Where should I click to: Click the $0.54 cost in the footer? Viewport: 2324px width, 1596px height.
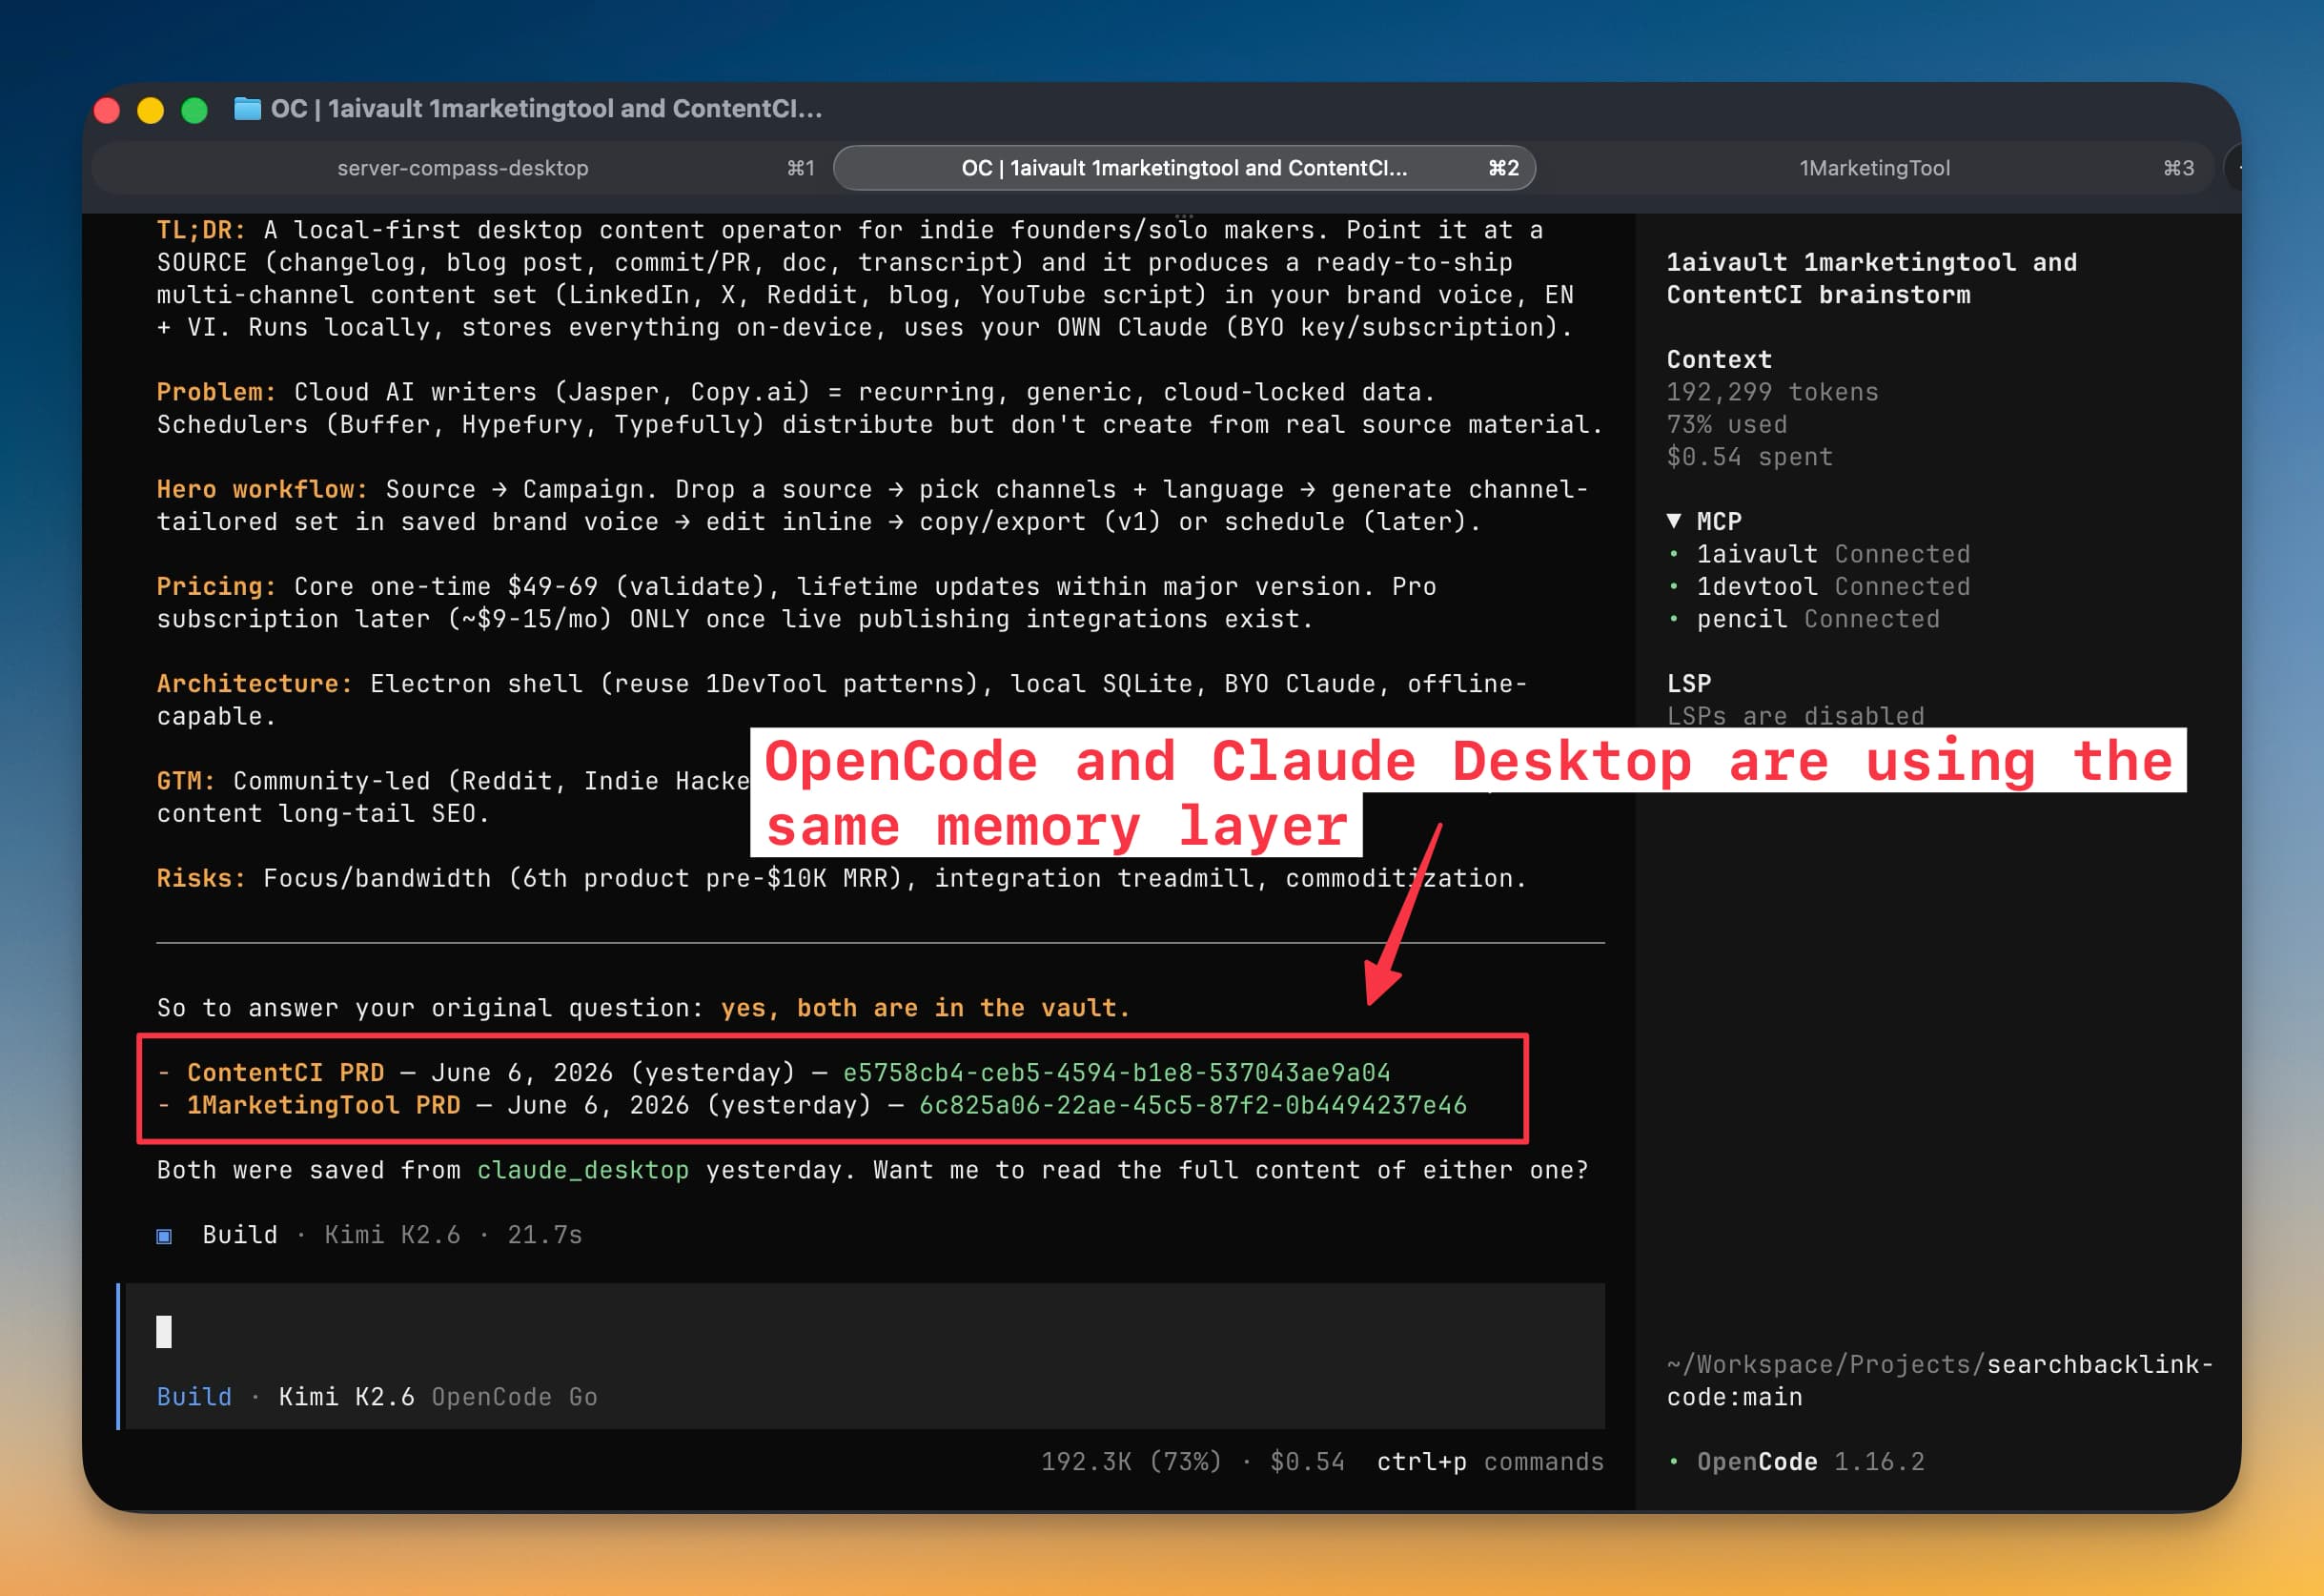click(1307, 1462)
